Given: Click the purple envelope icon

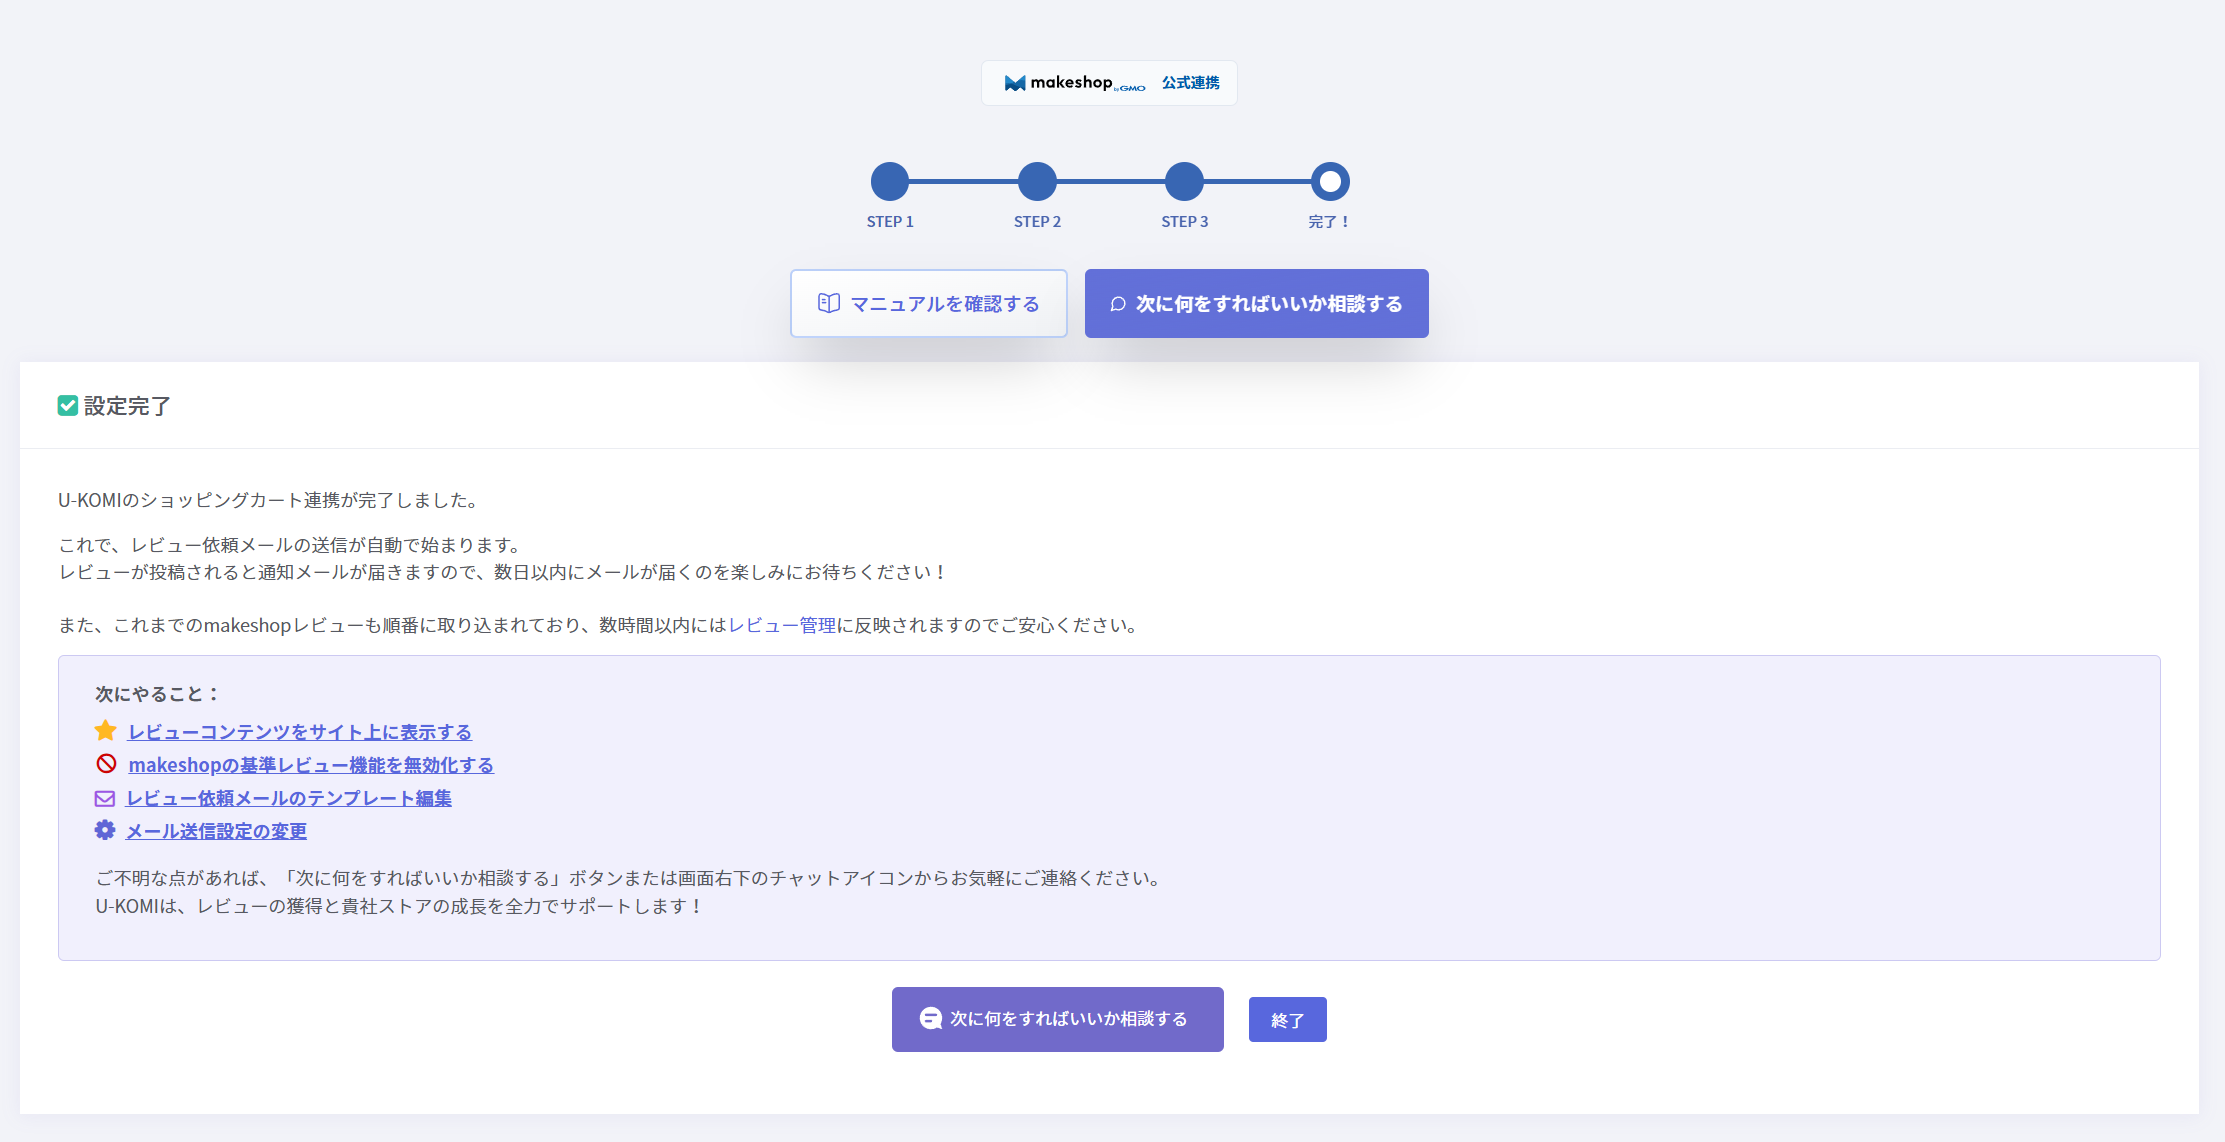Looking at the screenshot, I should pos(105,798).
